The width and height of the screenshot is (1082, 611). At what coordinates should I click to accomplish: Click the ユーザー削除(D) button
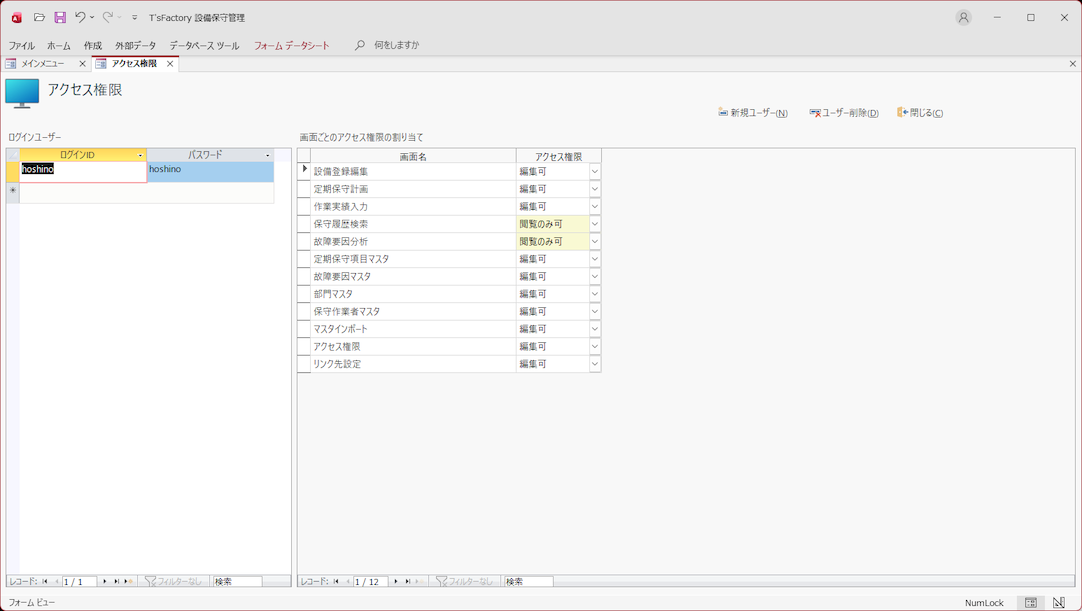[844, 113]
